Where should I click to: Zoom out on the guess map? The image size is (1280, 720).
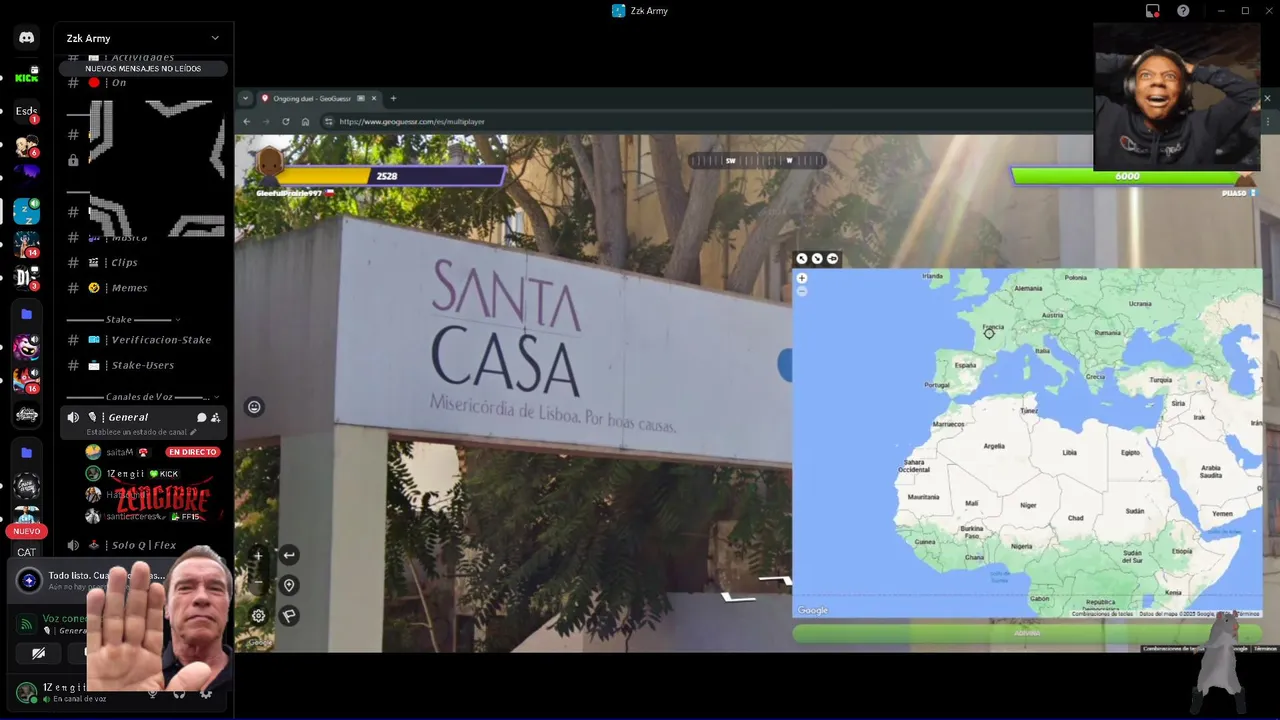[x=802, y=291]
